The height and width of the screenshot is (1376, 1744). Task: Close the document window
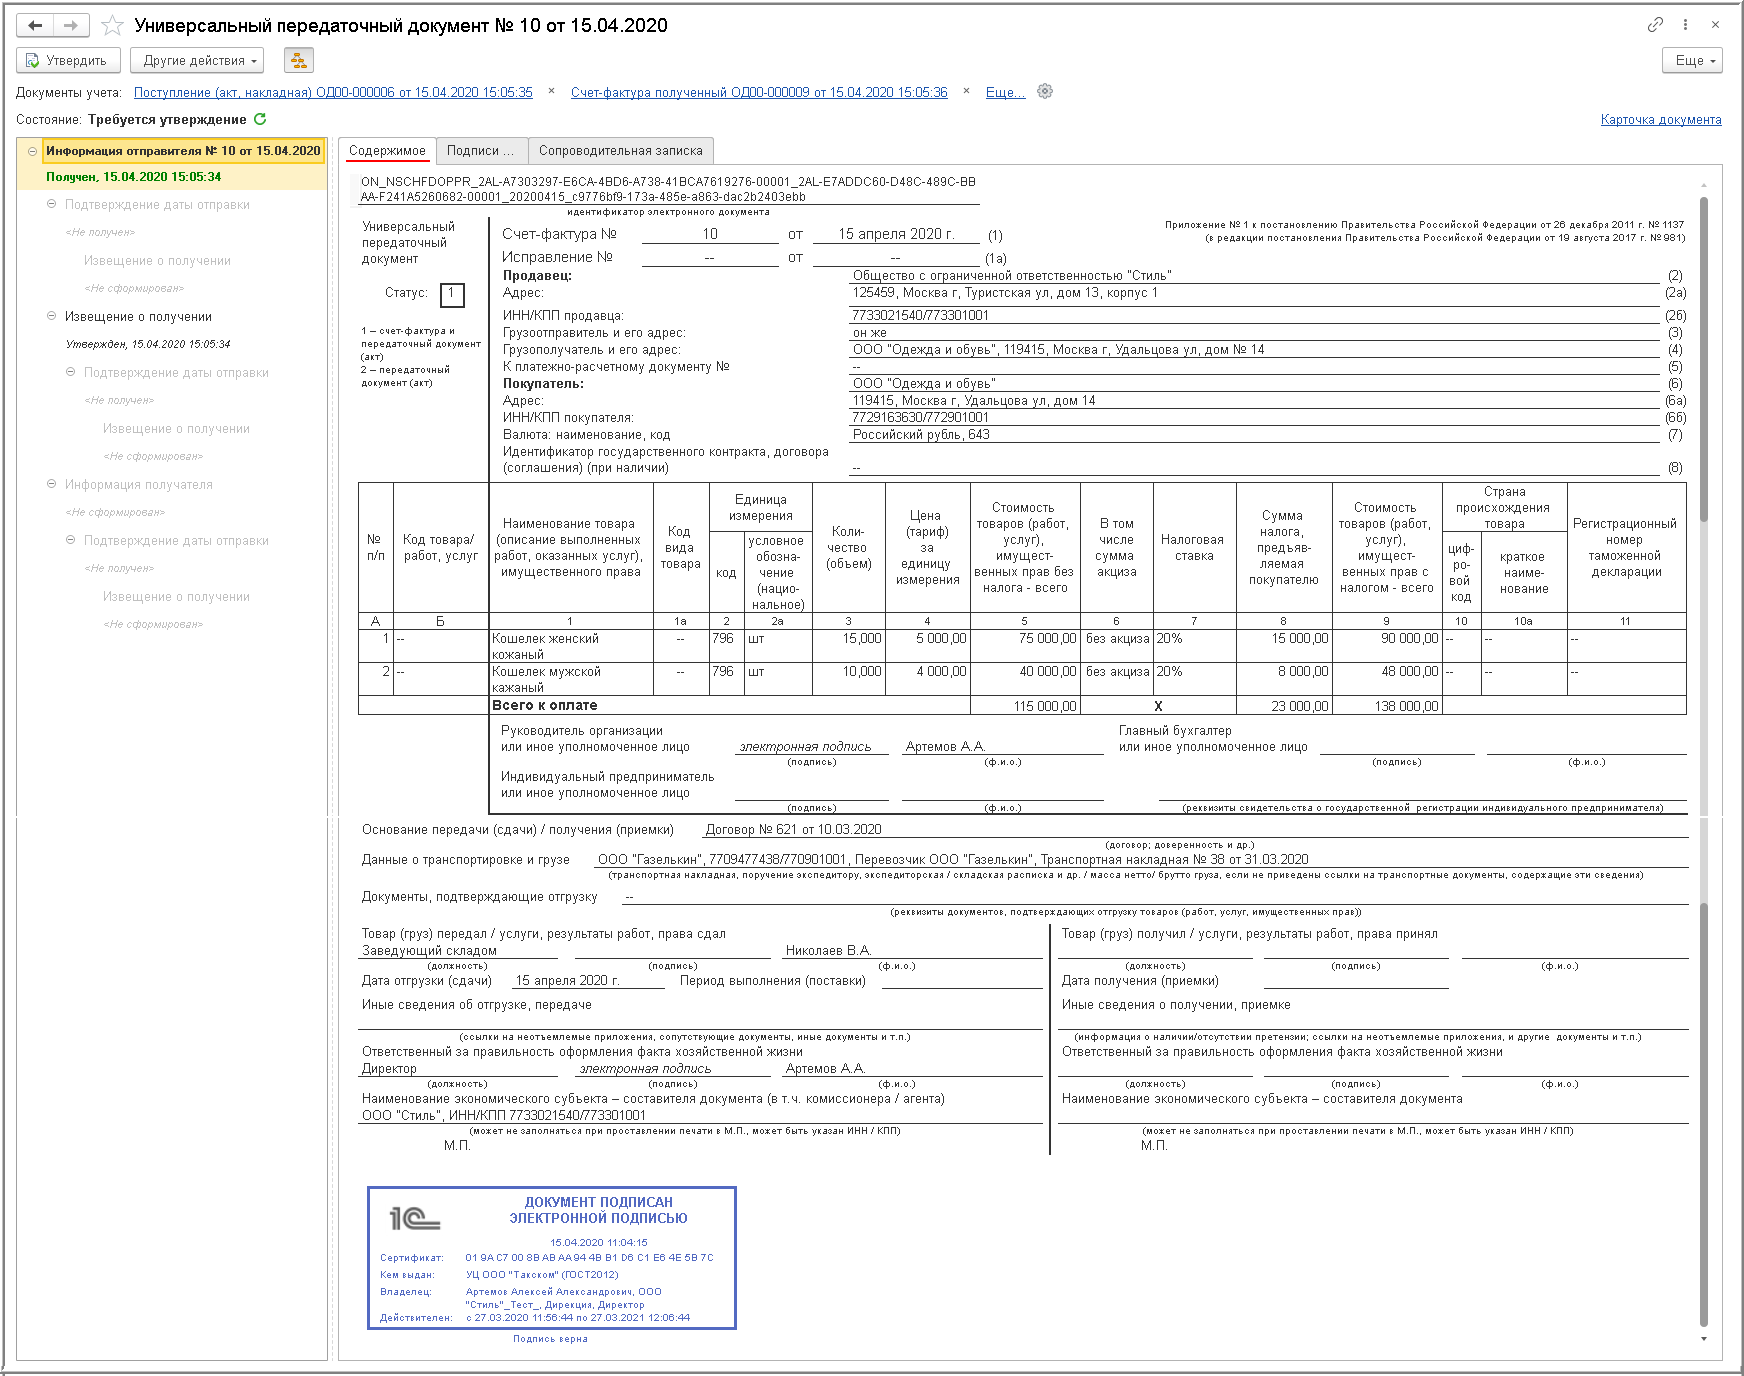click(1715, 25)
